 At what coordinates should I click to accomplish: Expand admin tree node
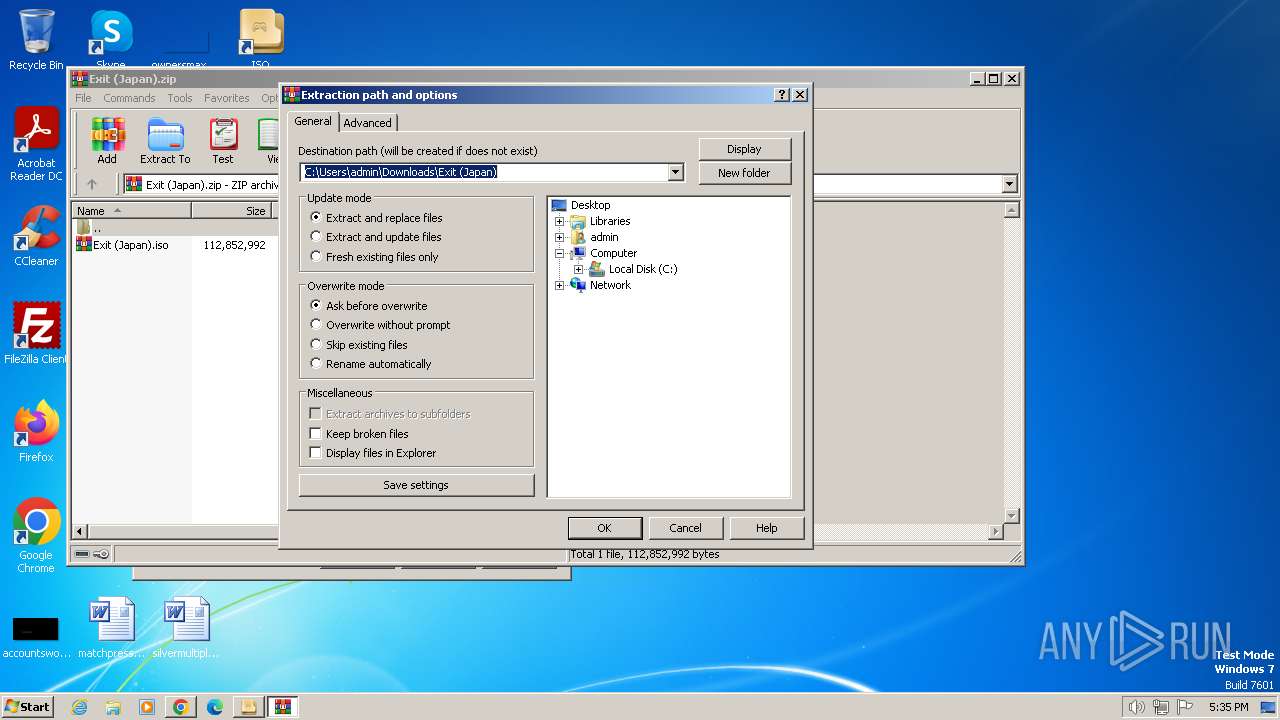point(560,237)
